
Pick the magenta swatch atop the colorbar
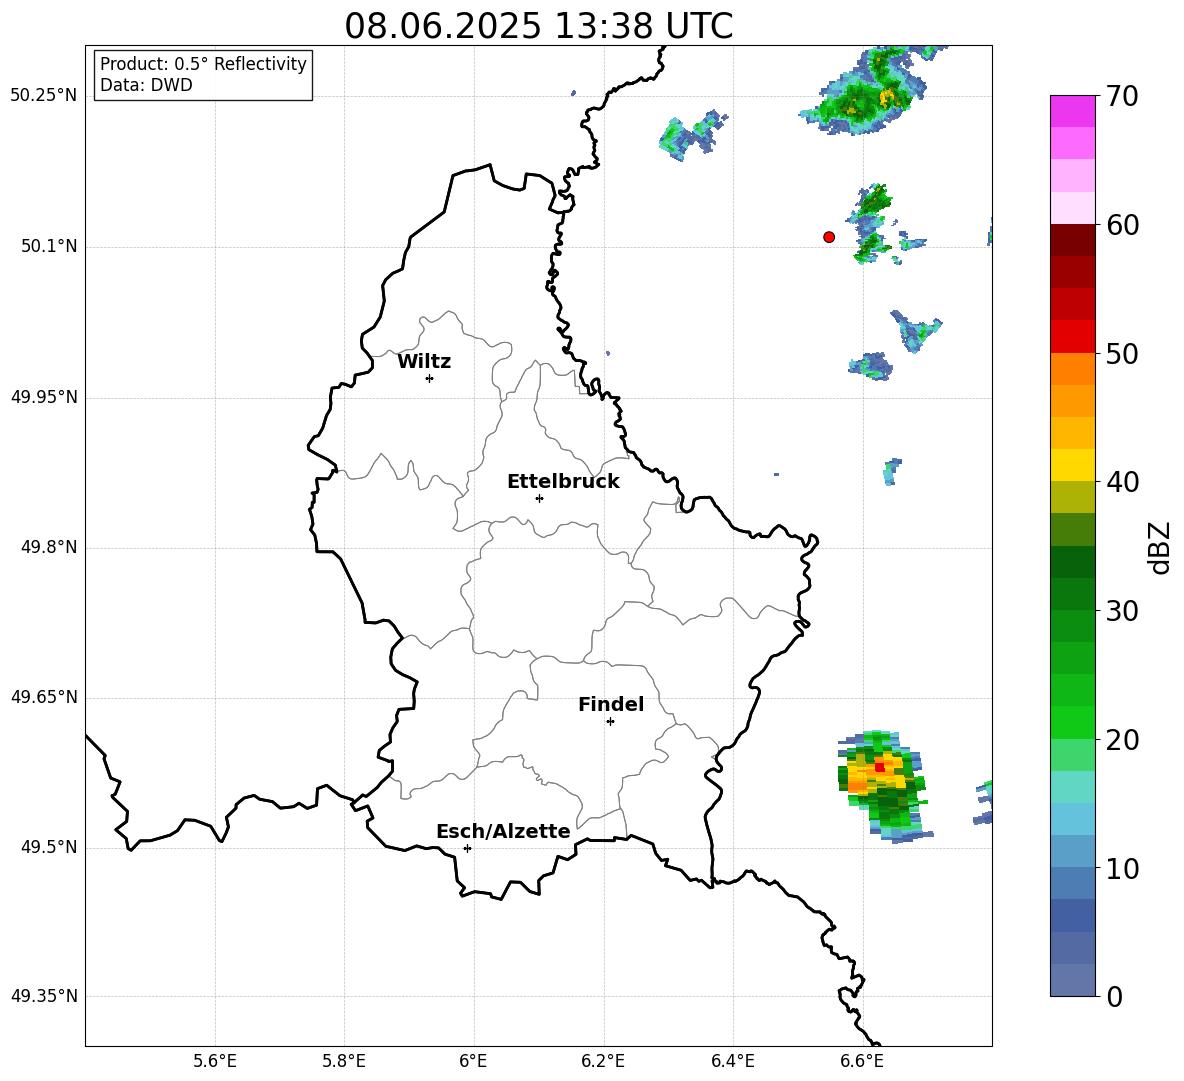point(1073,111)
